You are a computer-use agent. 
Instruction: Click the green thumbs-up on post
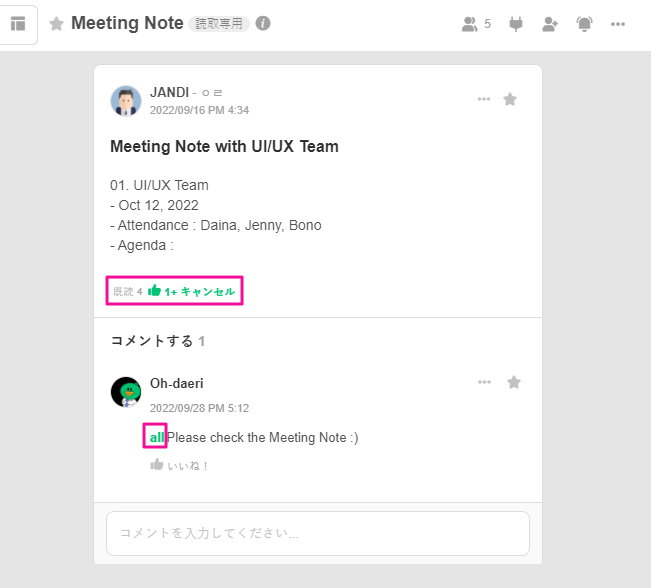point(155,291)
